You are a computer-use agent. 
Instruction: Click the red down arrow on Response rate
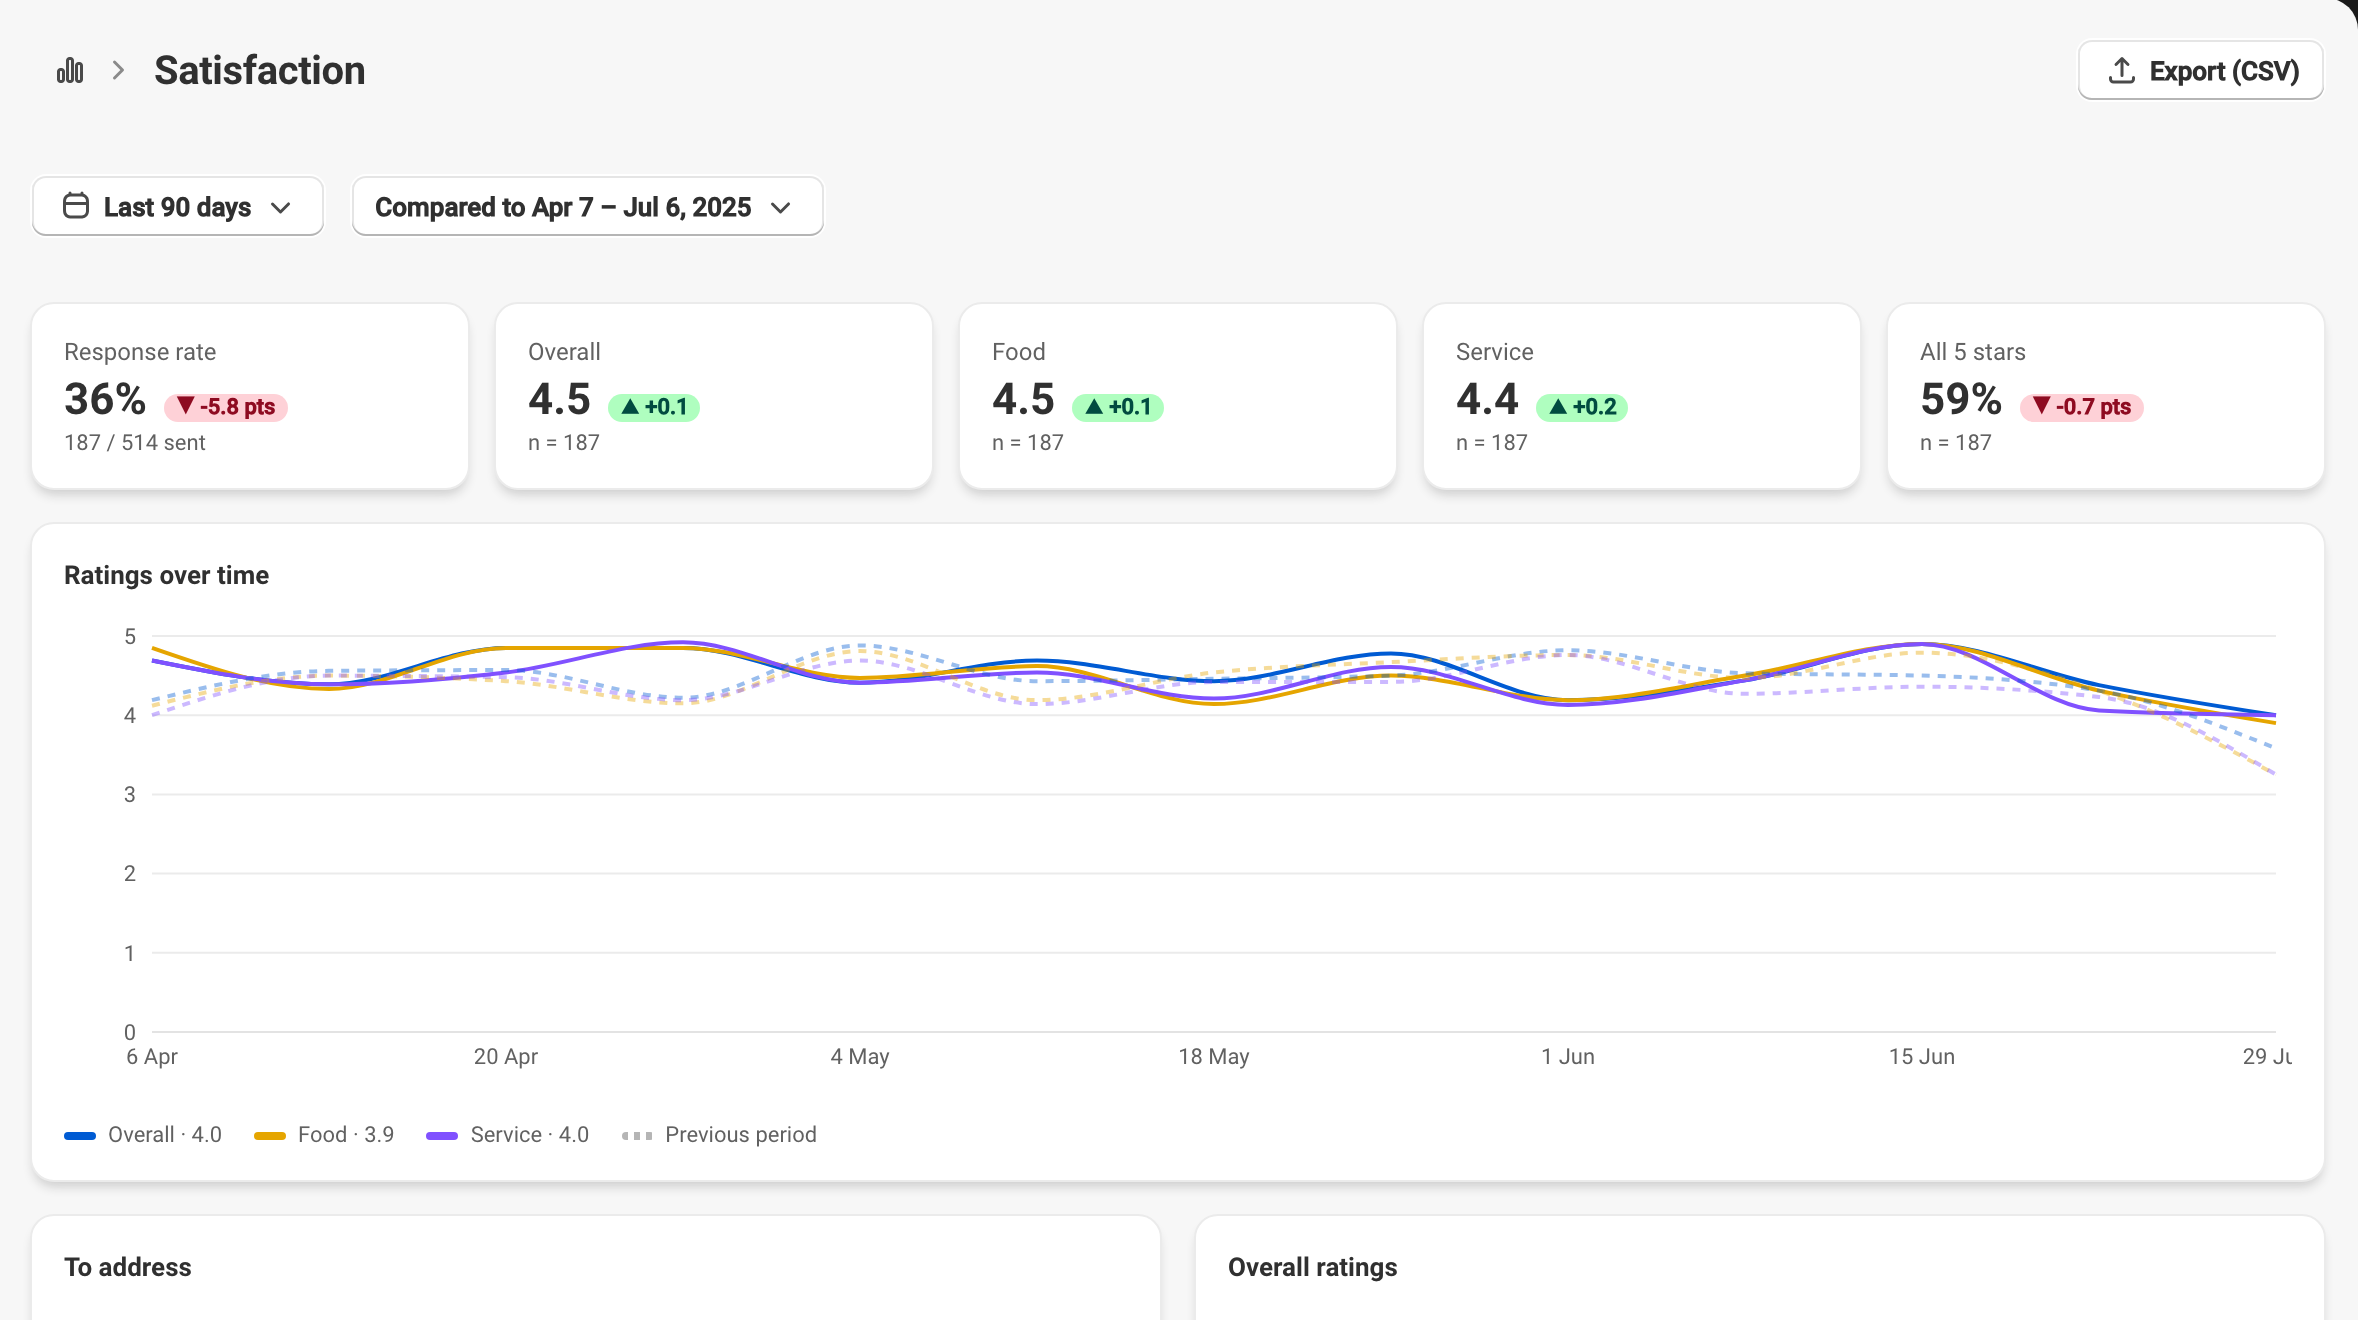(186, 406)
